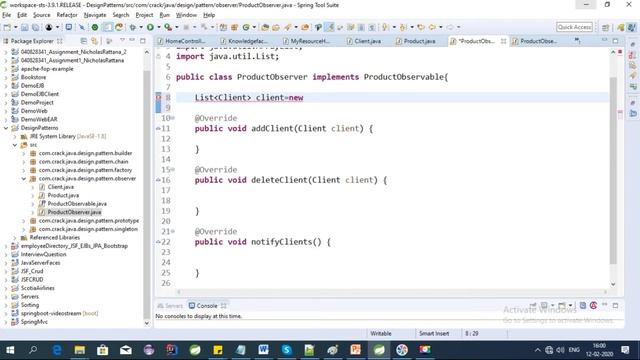This screenshot has height=360, width=640.
Task: Click the Console view tab
Action: [207, 306]
